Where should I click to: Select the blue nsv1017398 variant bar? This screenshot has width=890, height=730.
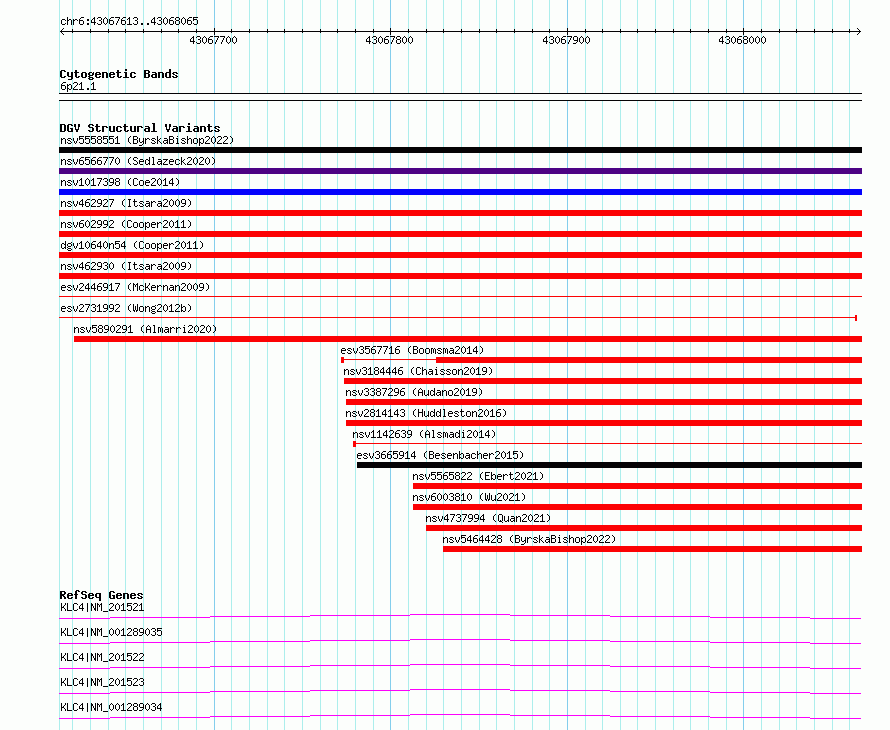coord(460,192)
